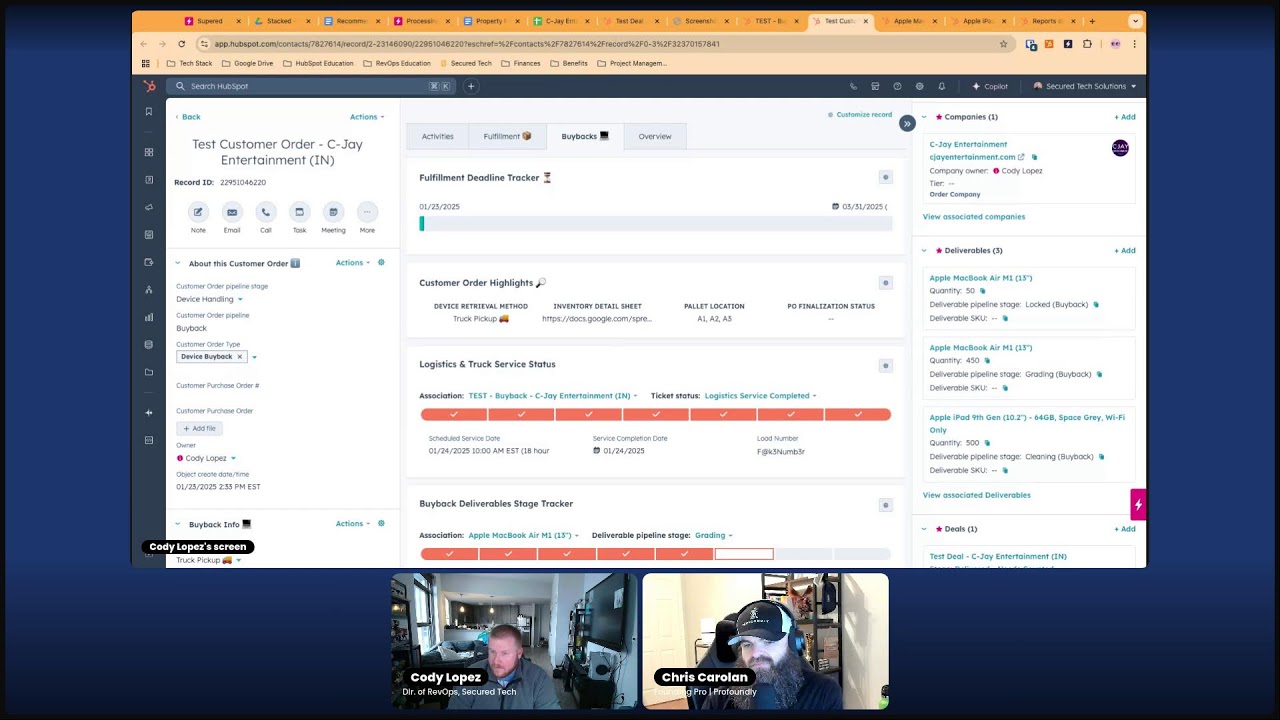Open the Tech Stack bookmarks folder
Screen dimensions: 1280x720
point(190,63)
